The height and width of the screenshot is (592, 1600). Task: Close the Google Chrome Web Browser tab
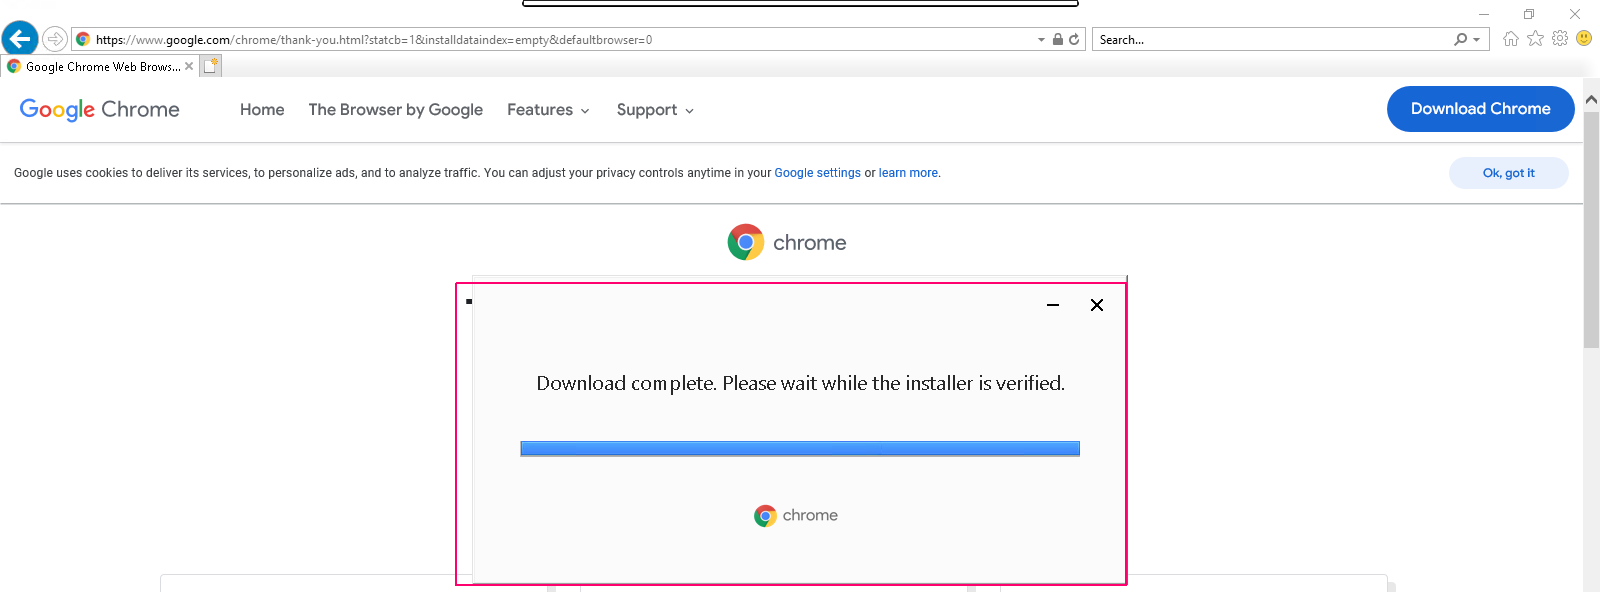[189, 66]
